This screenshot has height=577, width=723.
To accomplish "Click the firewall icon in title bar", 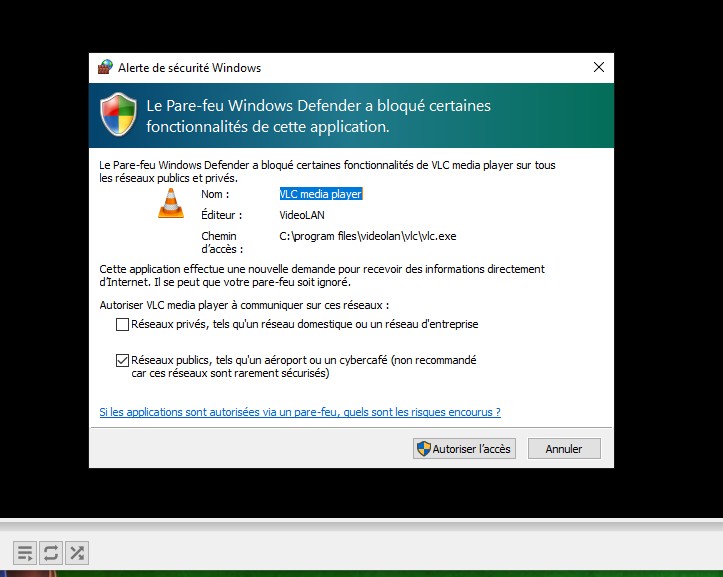I will [x=105, y=67].
